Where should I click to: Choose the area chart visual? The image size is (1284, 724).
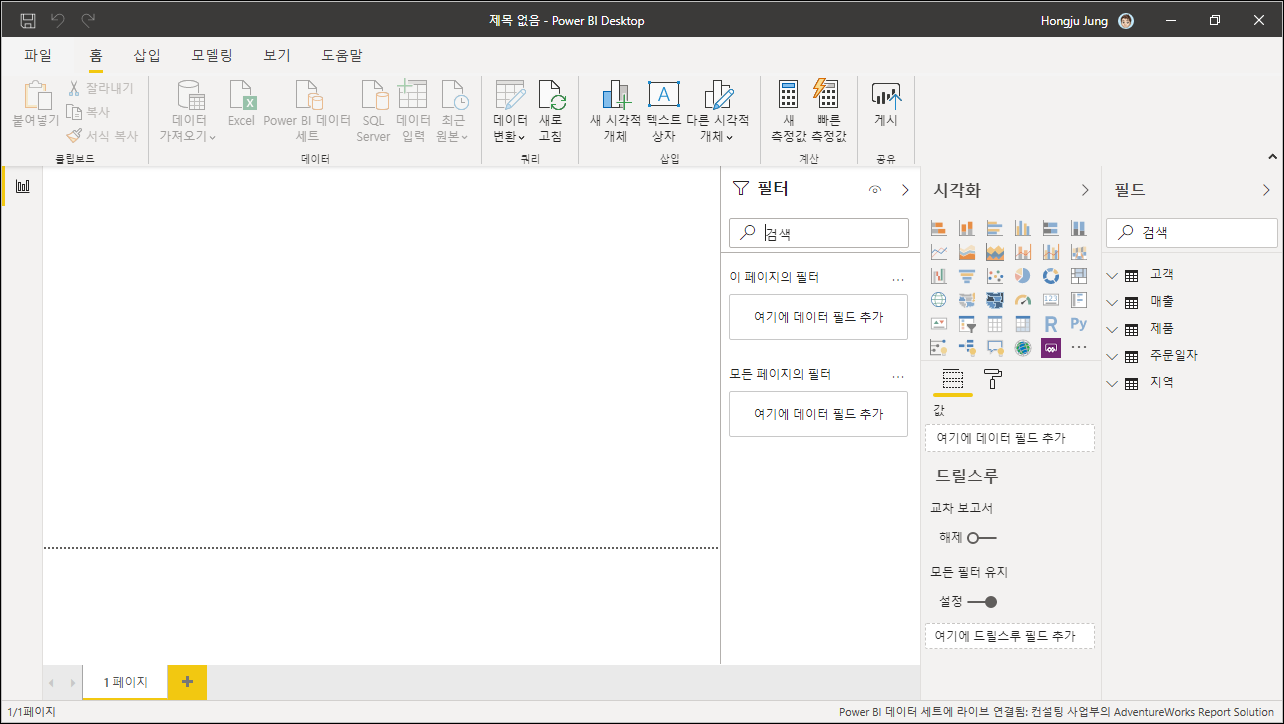point(966,252)
